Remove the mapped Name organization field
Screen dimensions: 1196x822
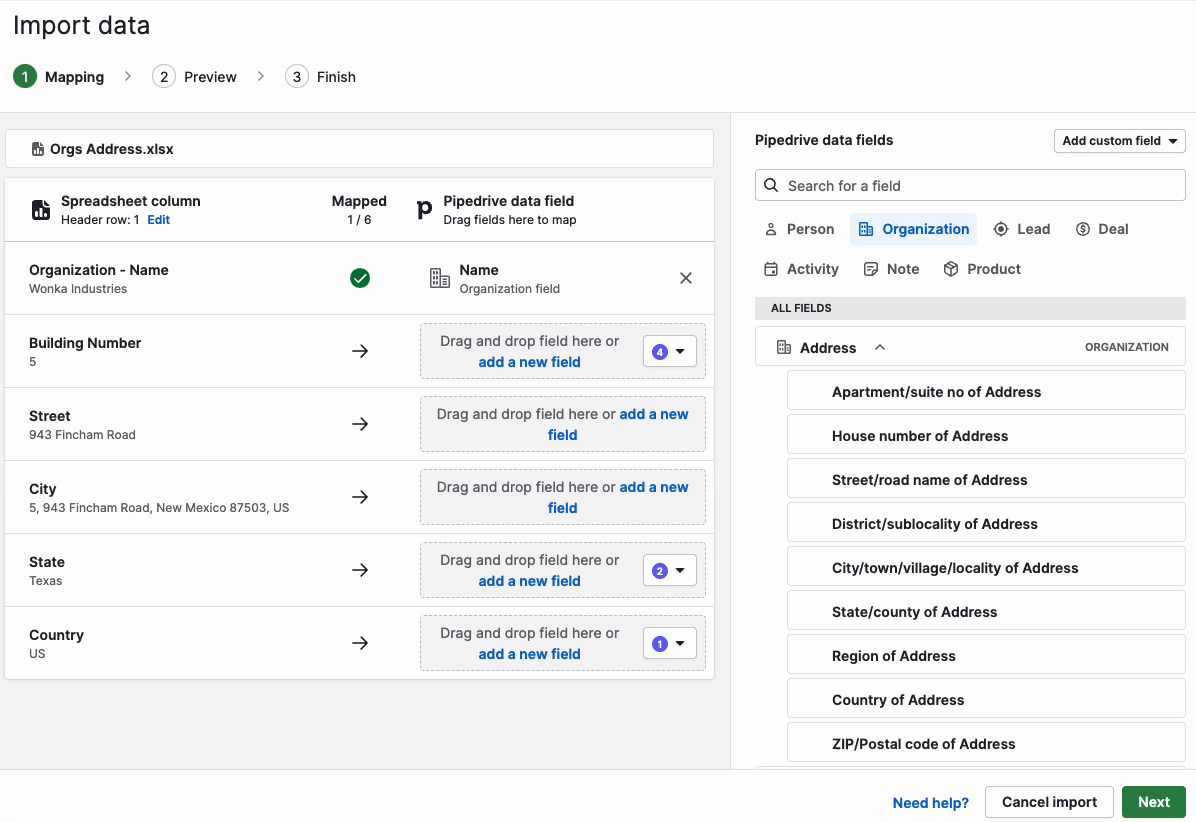(x=686, y=278)
